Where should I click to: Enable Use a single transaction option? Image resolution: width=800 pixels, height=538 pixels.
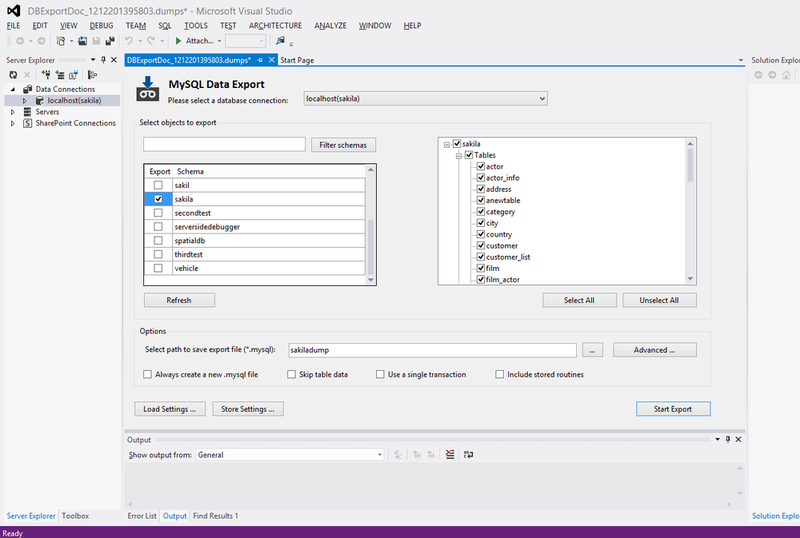pyautogui.click(x=380, y=374)
